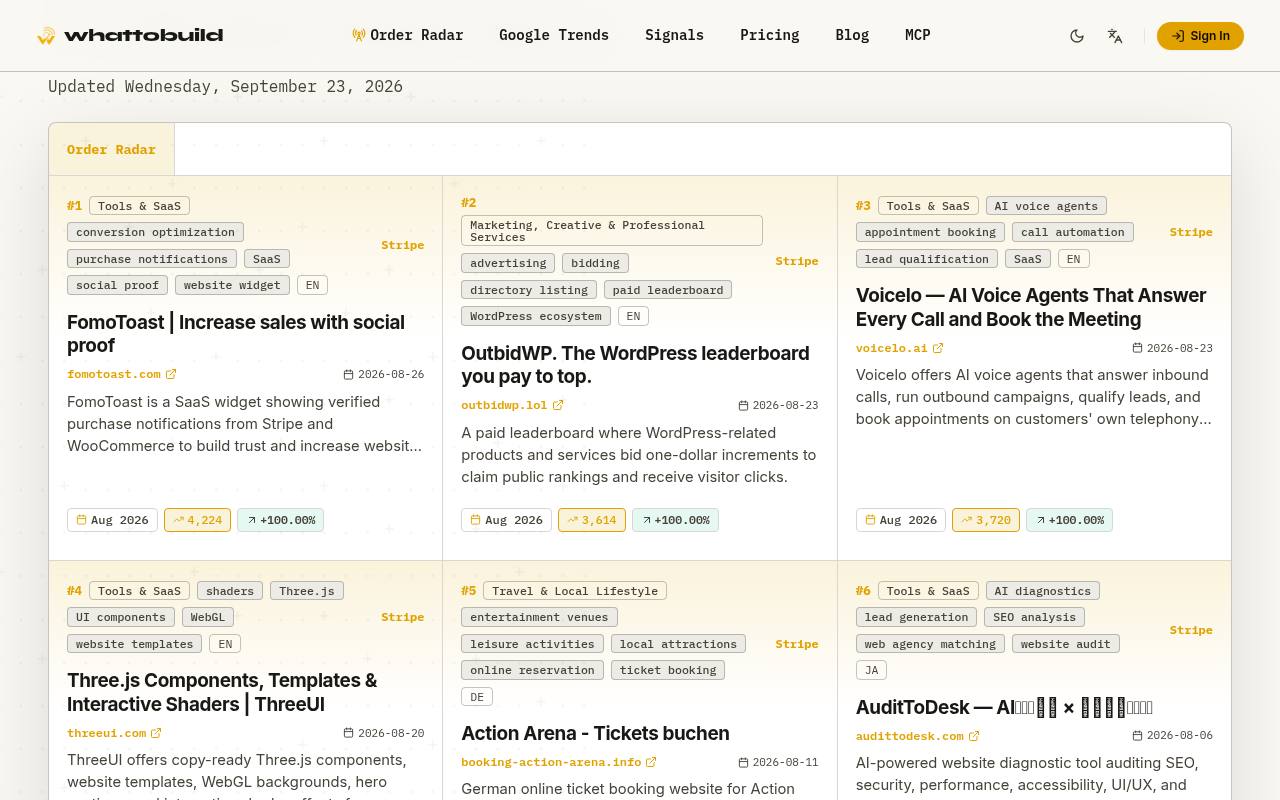Click the 3,720 trend badge
Screen dimensions: 1280x800
[986, 520]
